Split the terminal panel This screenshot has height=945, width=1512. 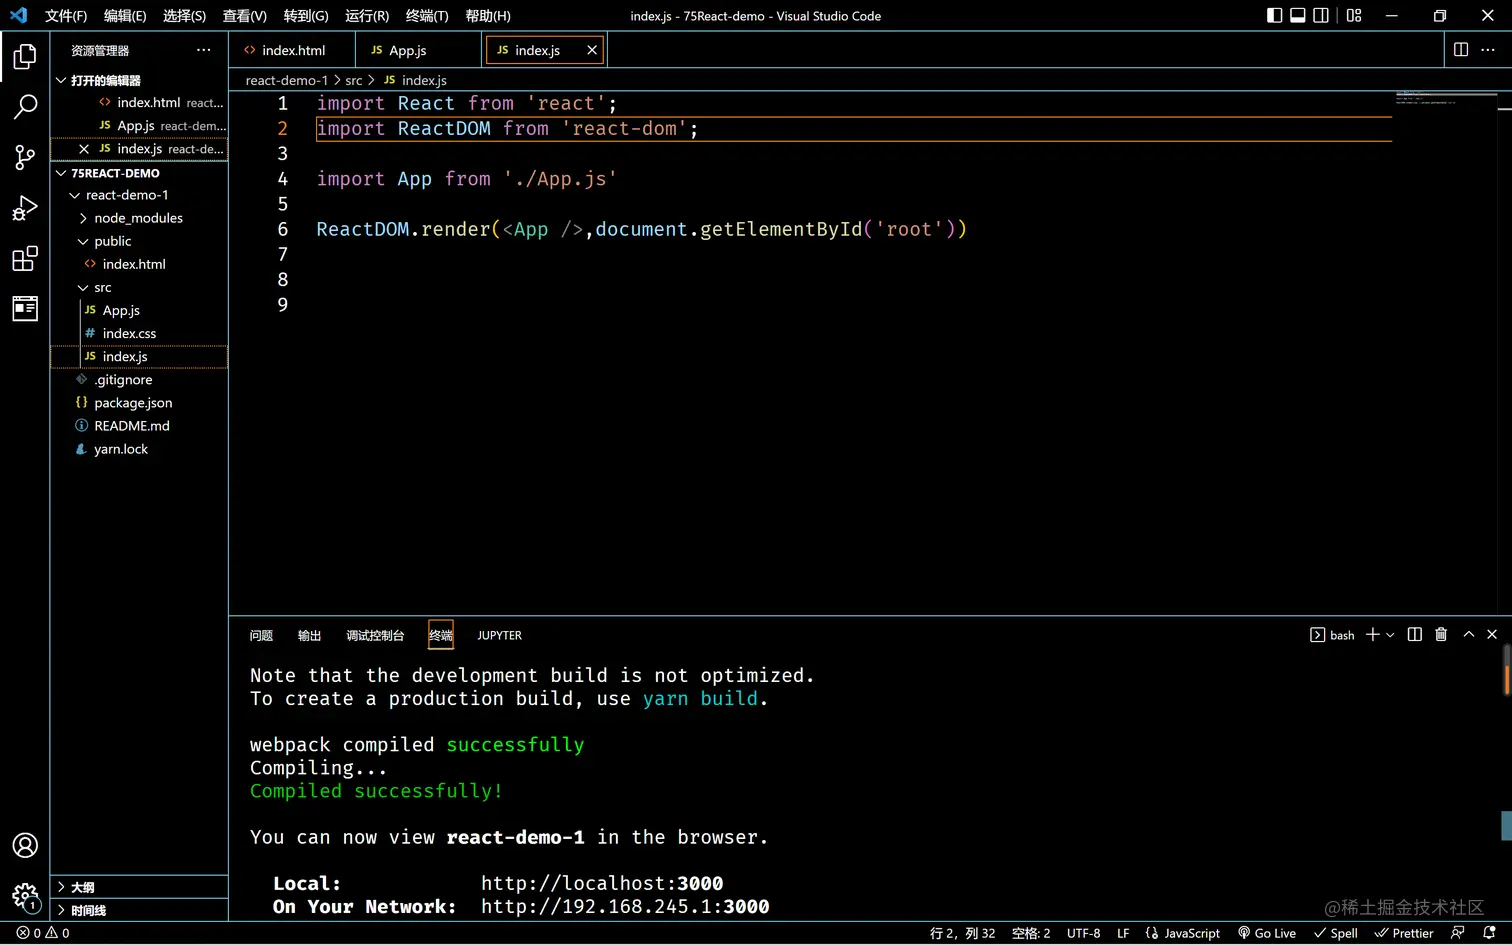tap(1415, 635)
